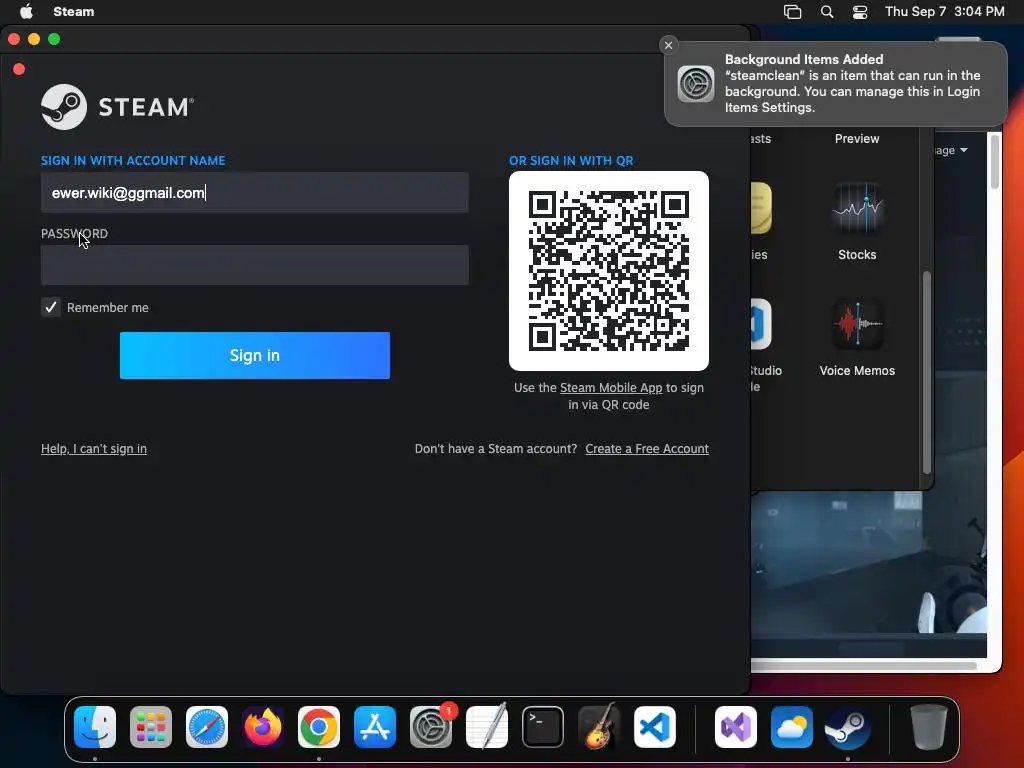Image resolution: width=1024 pixels, height=768 pixels.
Task: Click the Steam logo in login window
Action: point(118,106)
